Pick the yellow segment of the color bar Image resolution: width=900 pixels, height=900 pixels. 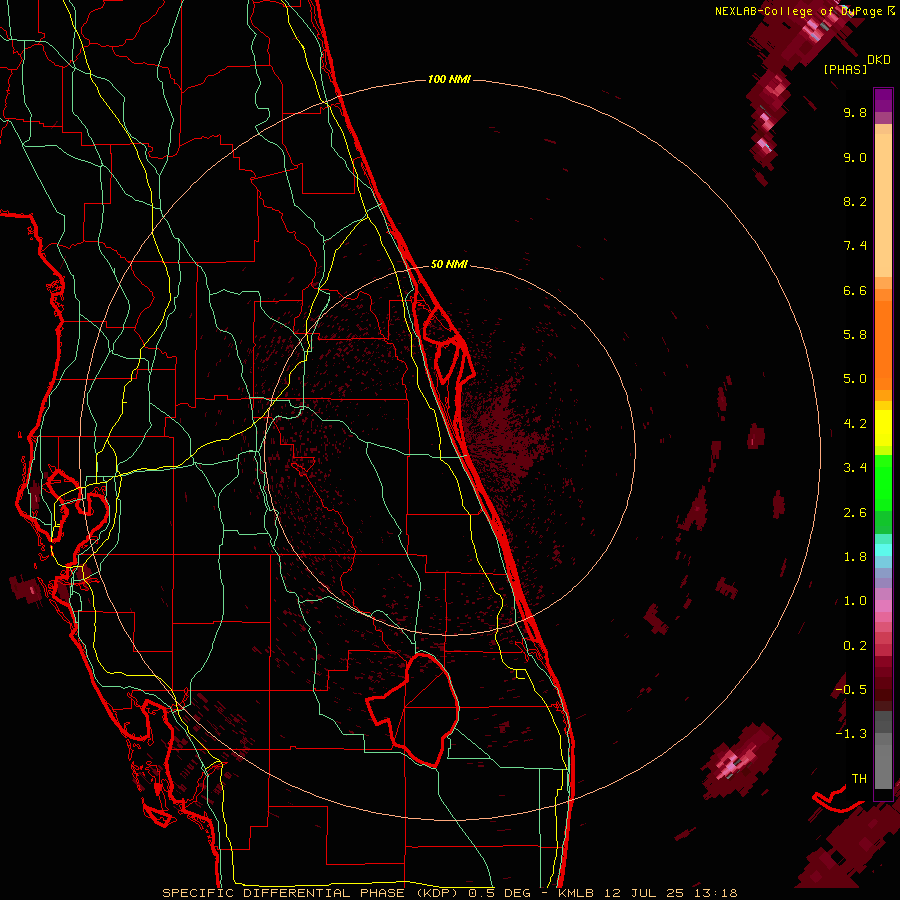point(883,428)
